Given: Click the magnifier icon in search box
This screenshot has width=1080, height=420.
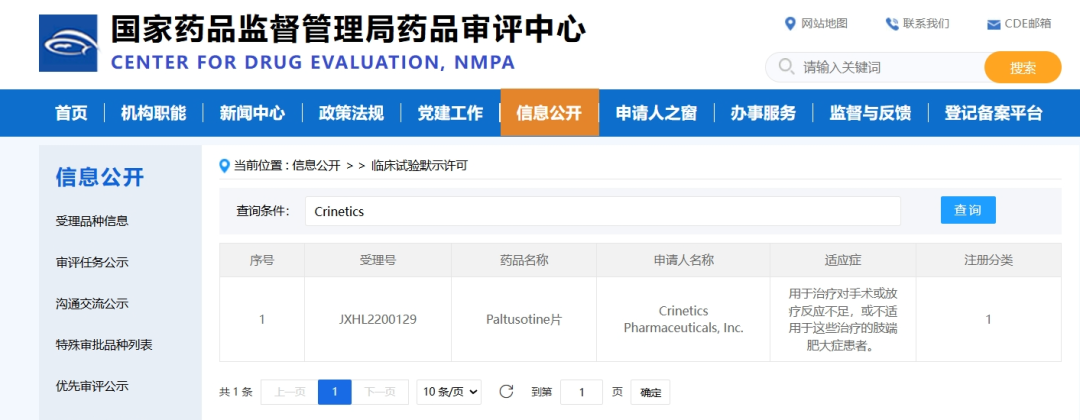Looking at the screenshot, I should [785, 68].
